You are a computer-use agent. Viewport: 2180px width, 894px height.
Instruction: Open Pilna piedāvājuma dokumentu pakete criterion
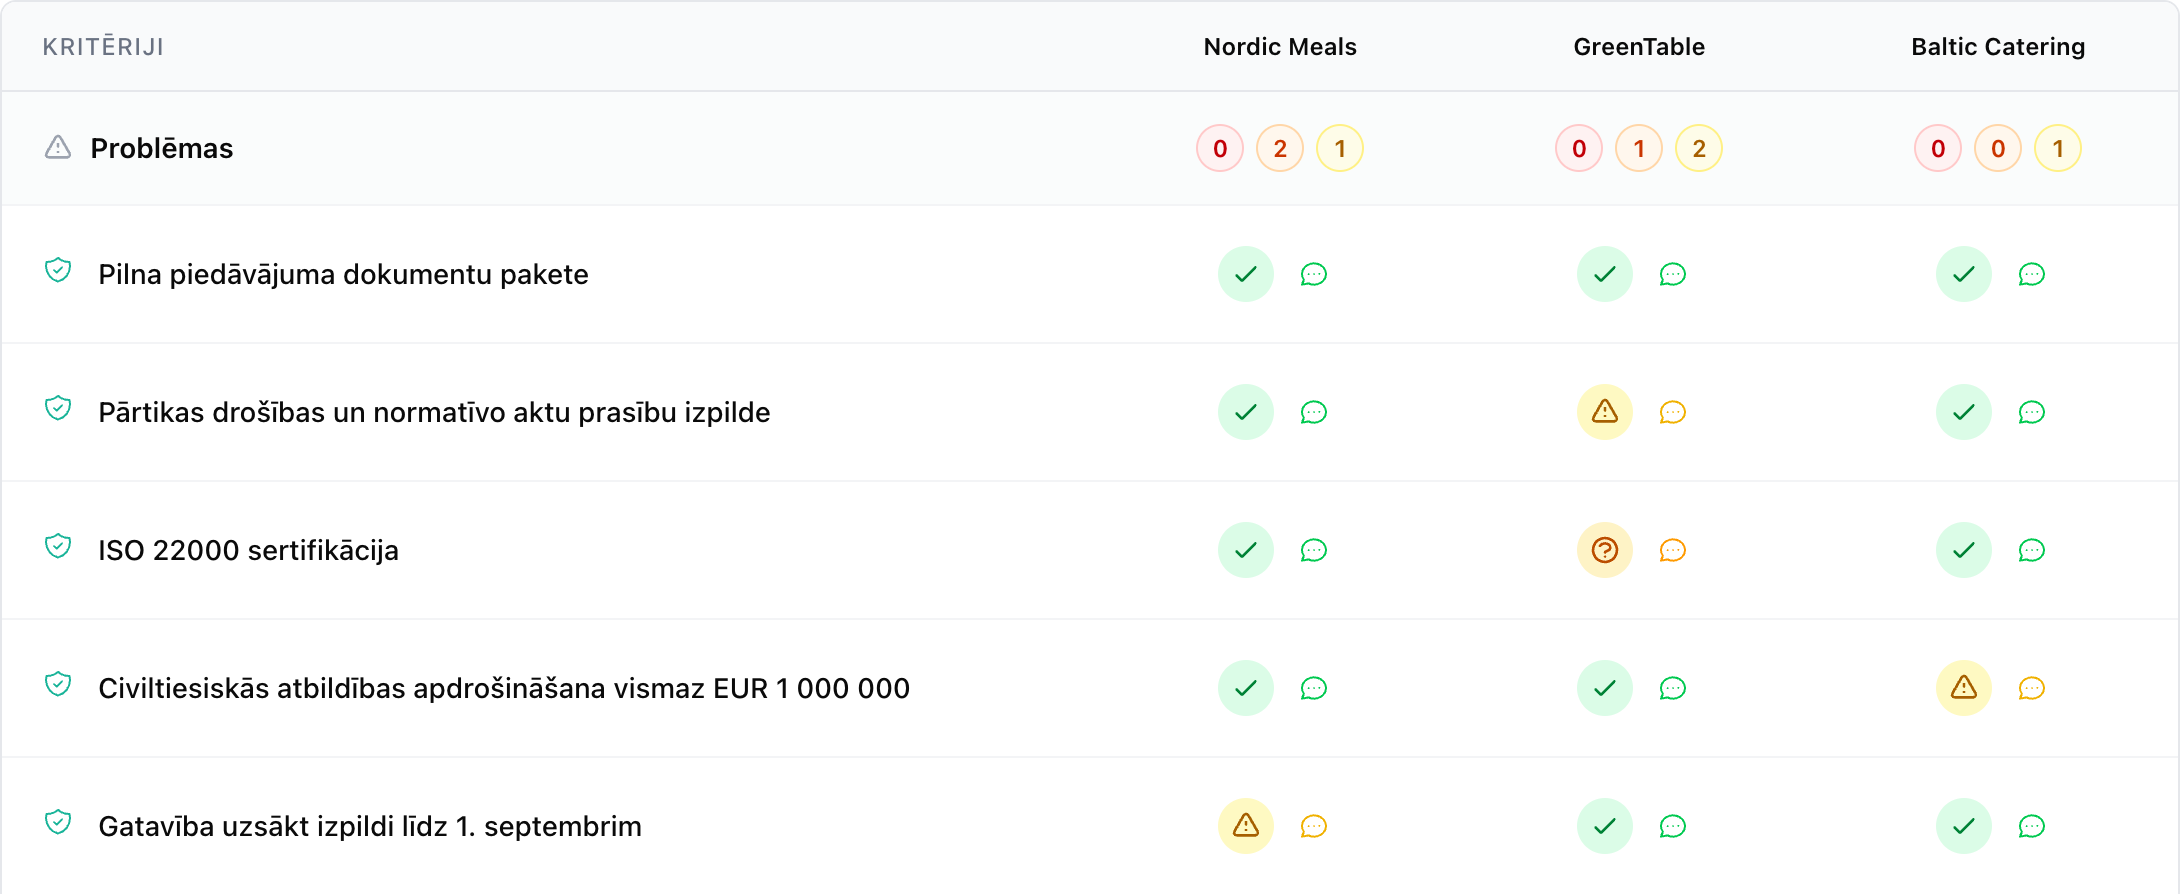[x=343, y=274]
